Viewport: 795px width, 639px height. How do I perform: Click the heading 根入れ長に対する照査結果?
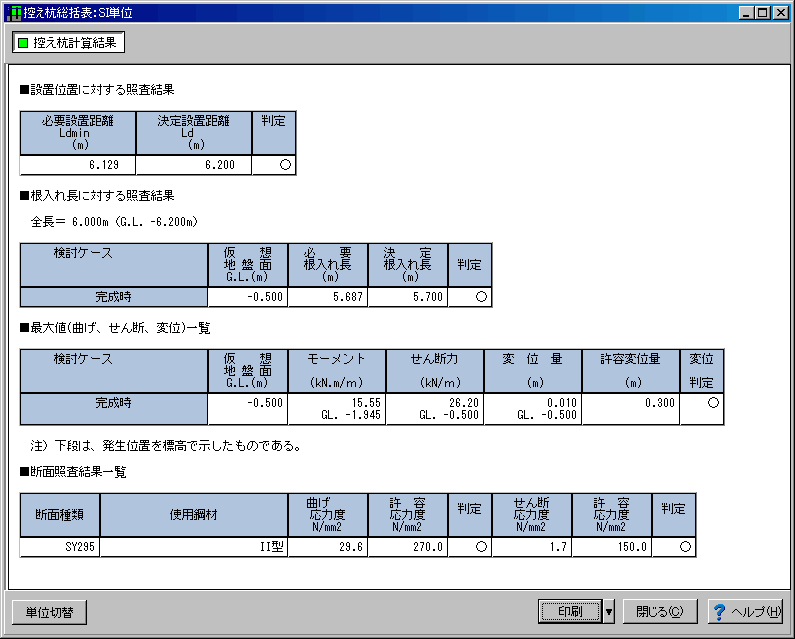pyautogui.click(x=97, y=196)
